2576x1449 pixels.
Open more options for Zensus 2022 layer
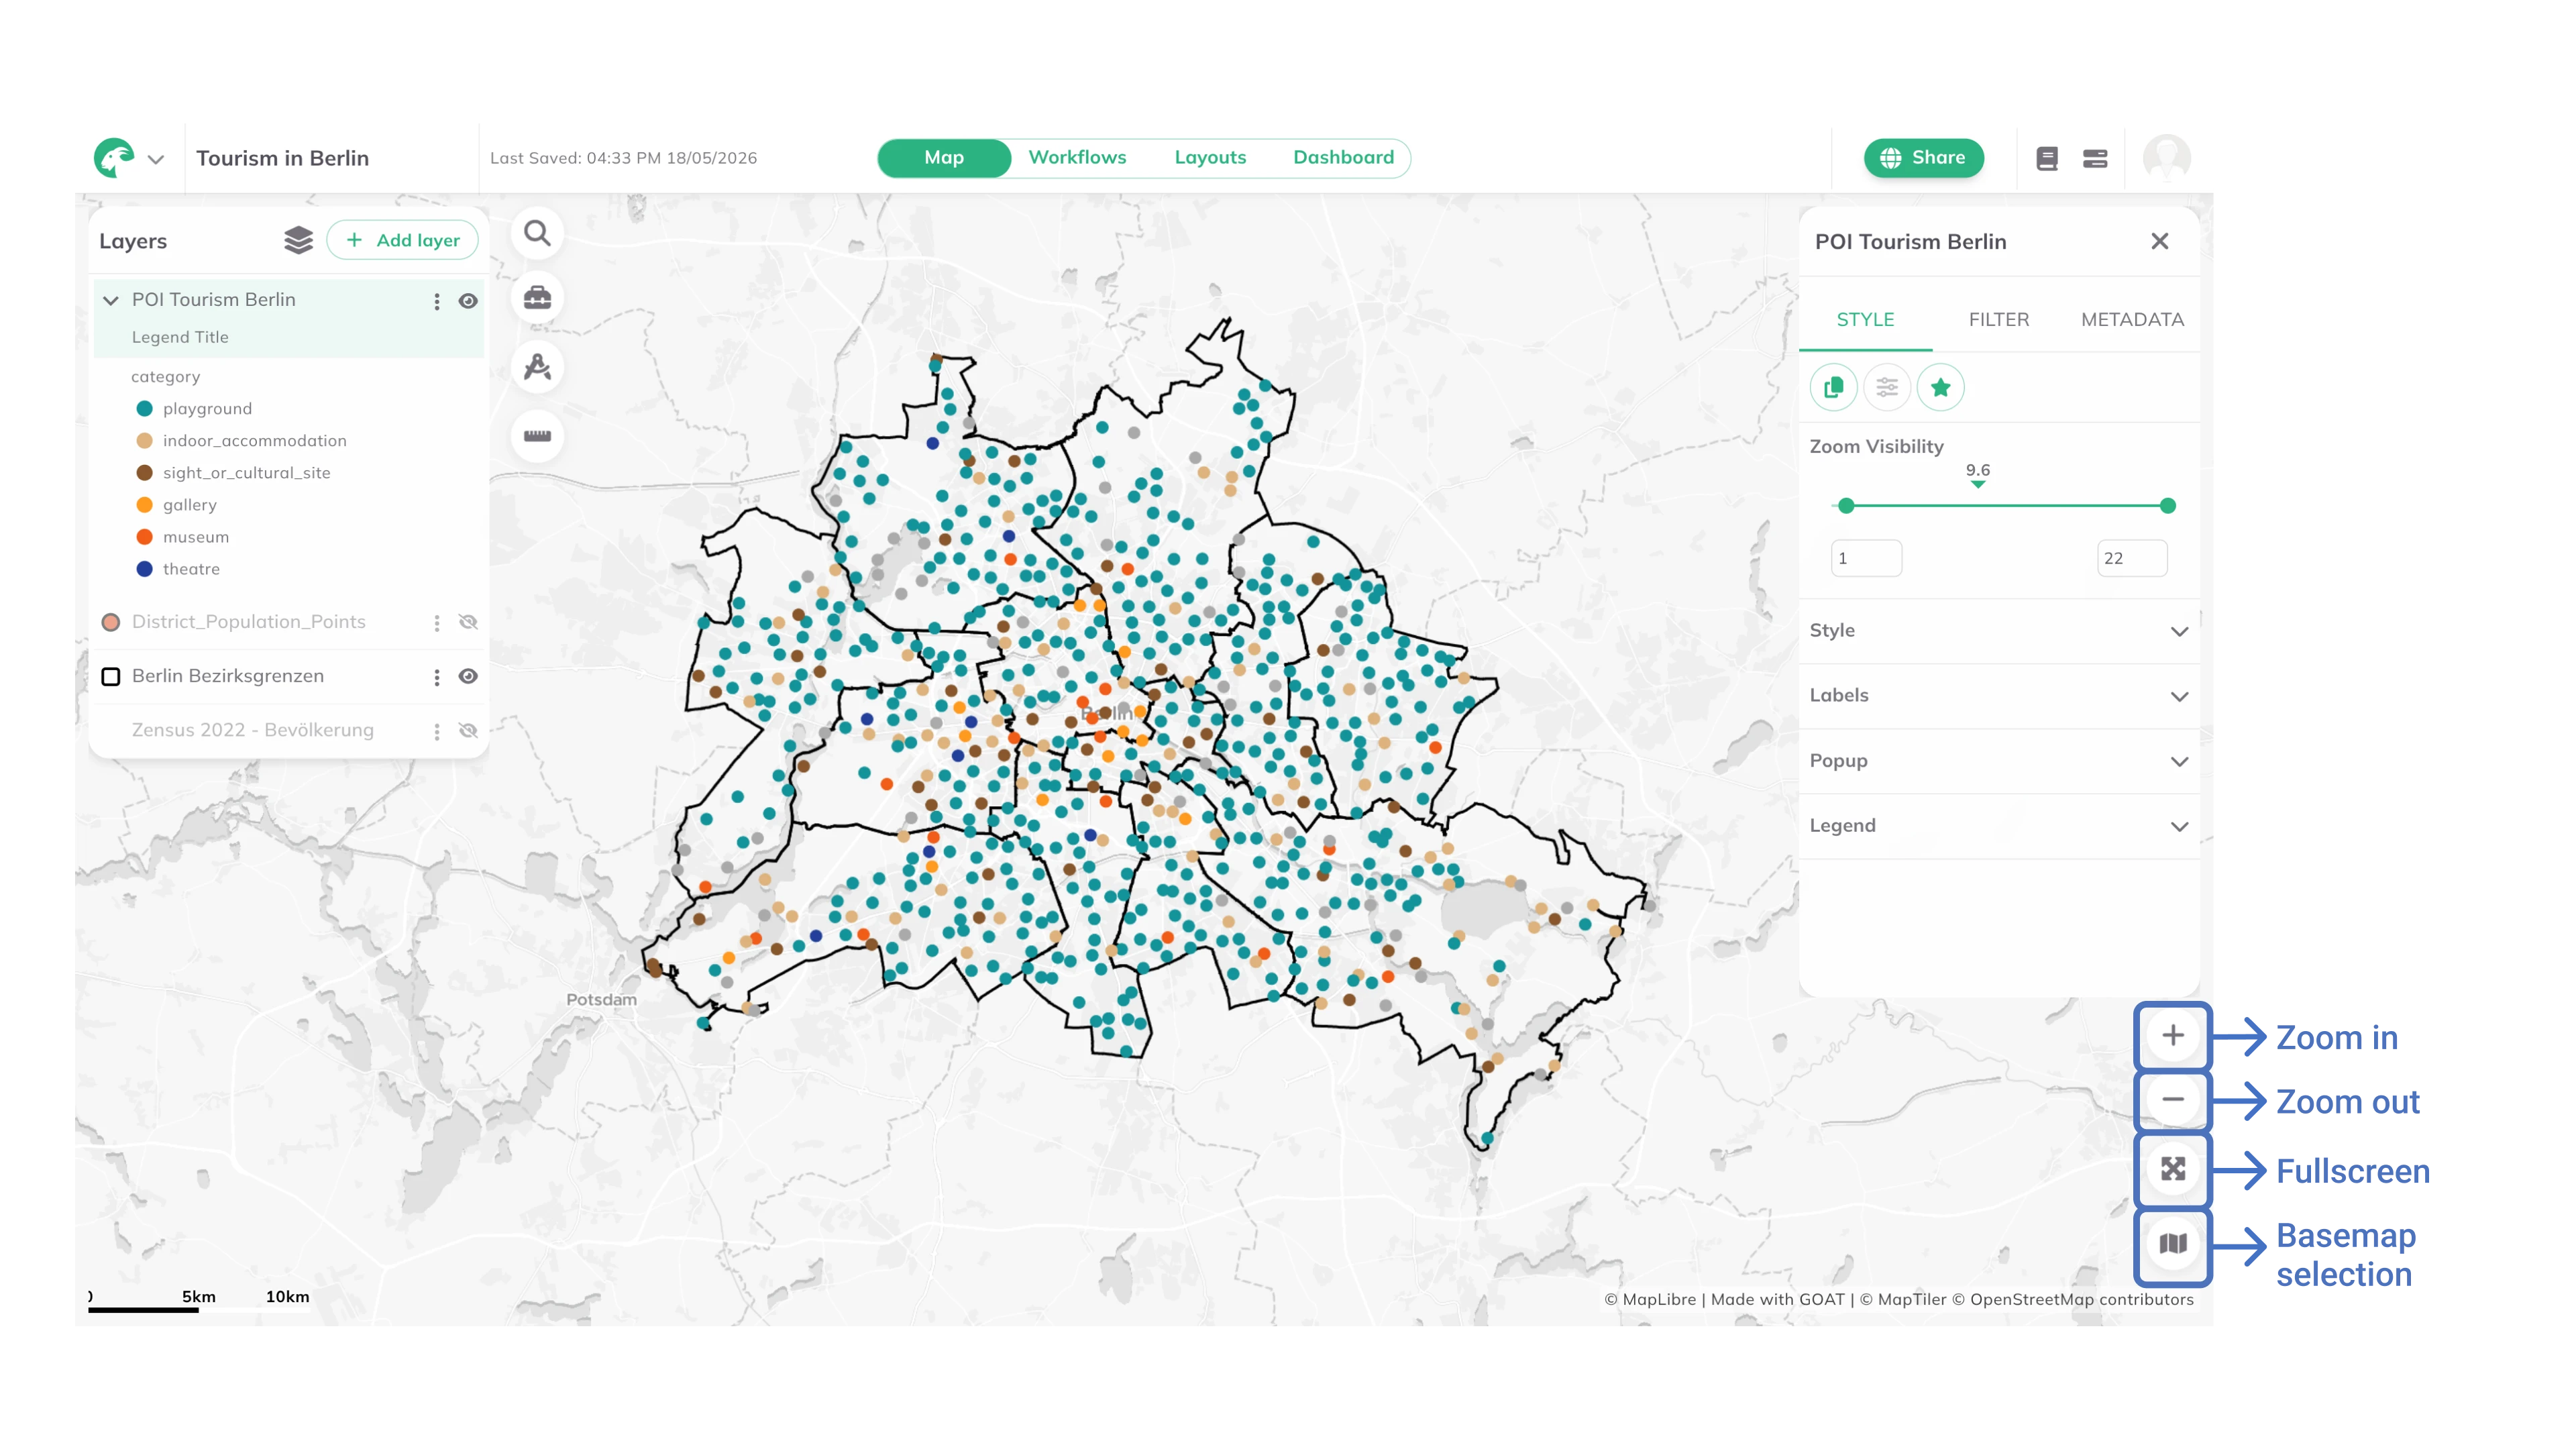(x=436, y=731)
